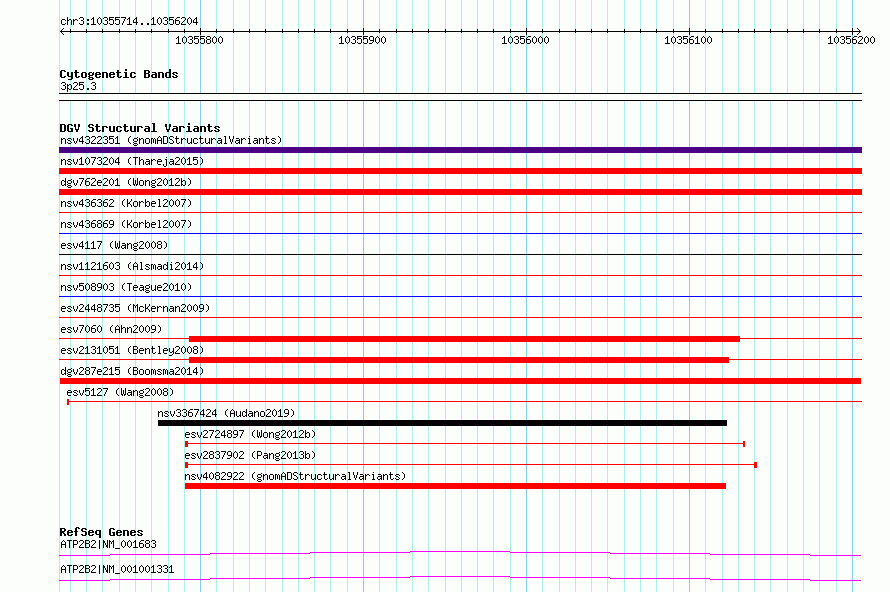Select variant label esv2837902 (Pang2013b)

point(250,455)
